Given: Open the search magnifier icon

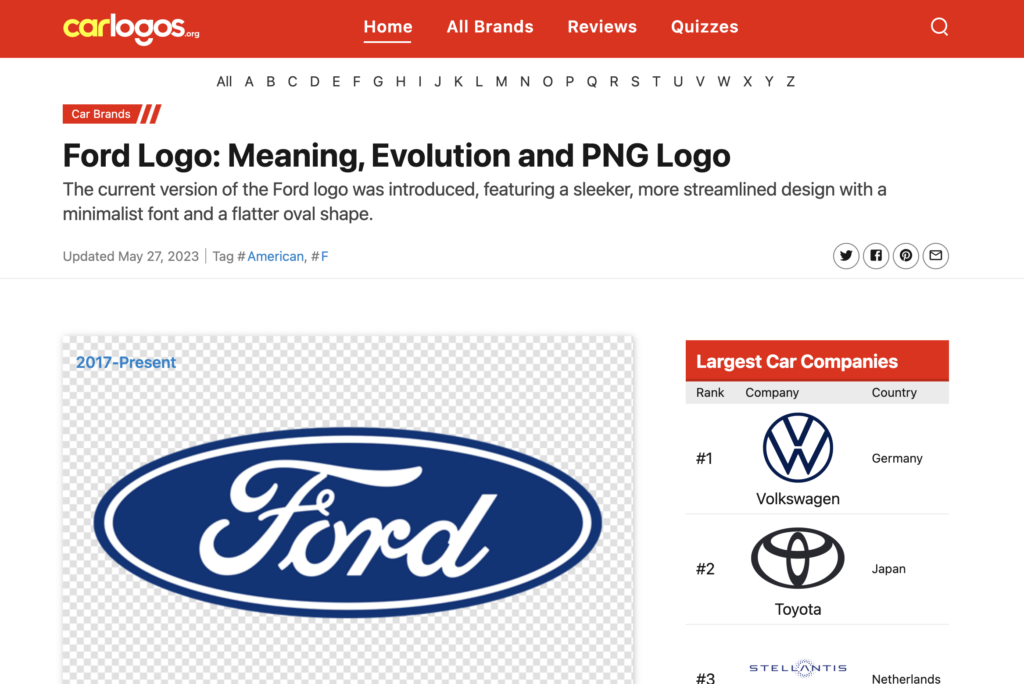Looking at the screenshot, I should pyautogui.click(x=939, y=27).
